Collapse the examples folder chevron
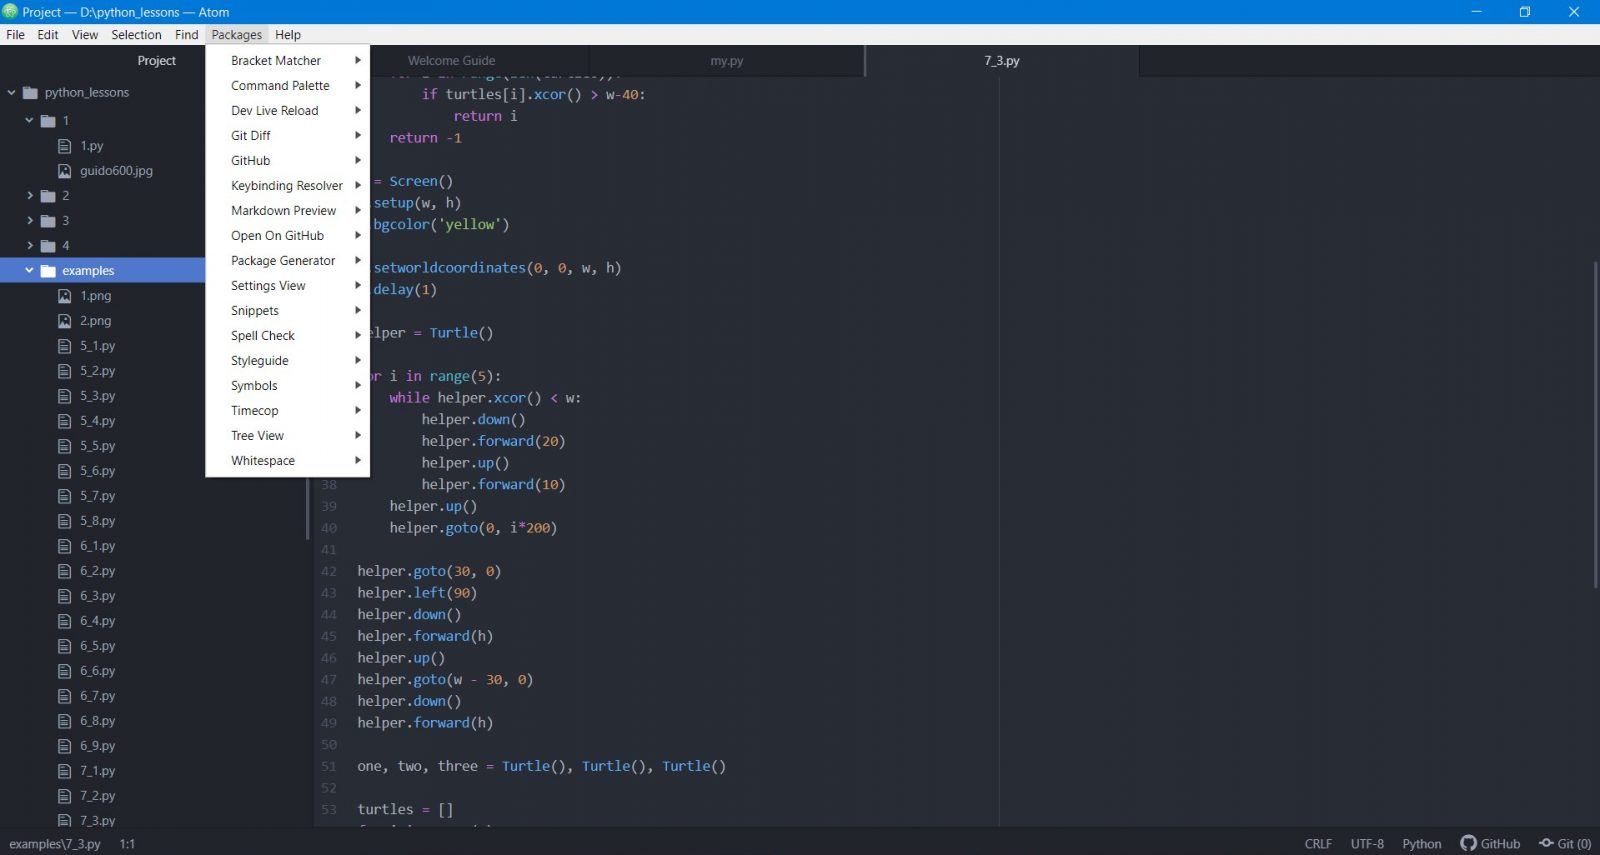Viewport: 1600px width, 855px height. tap(30, 271)
